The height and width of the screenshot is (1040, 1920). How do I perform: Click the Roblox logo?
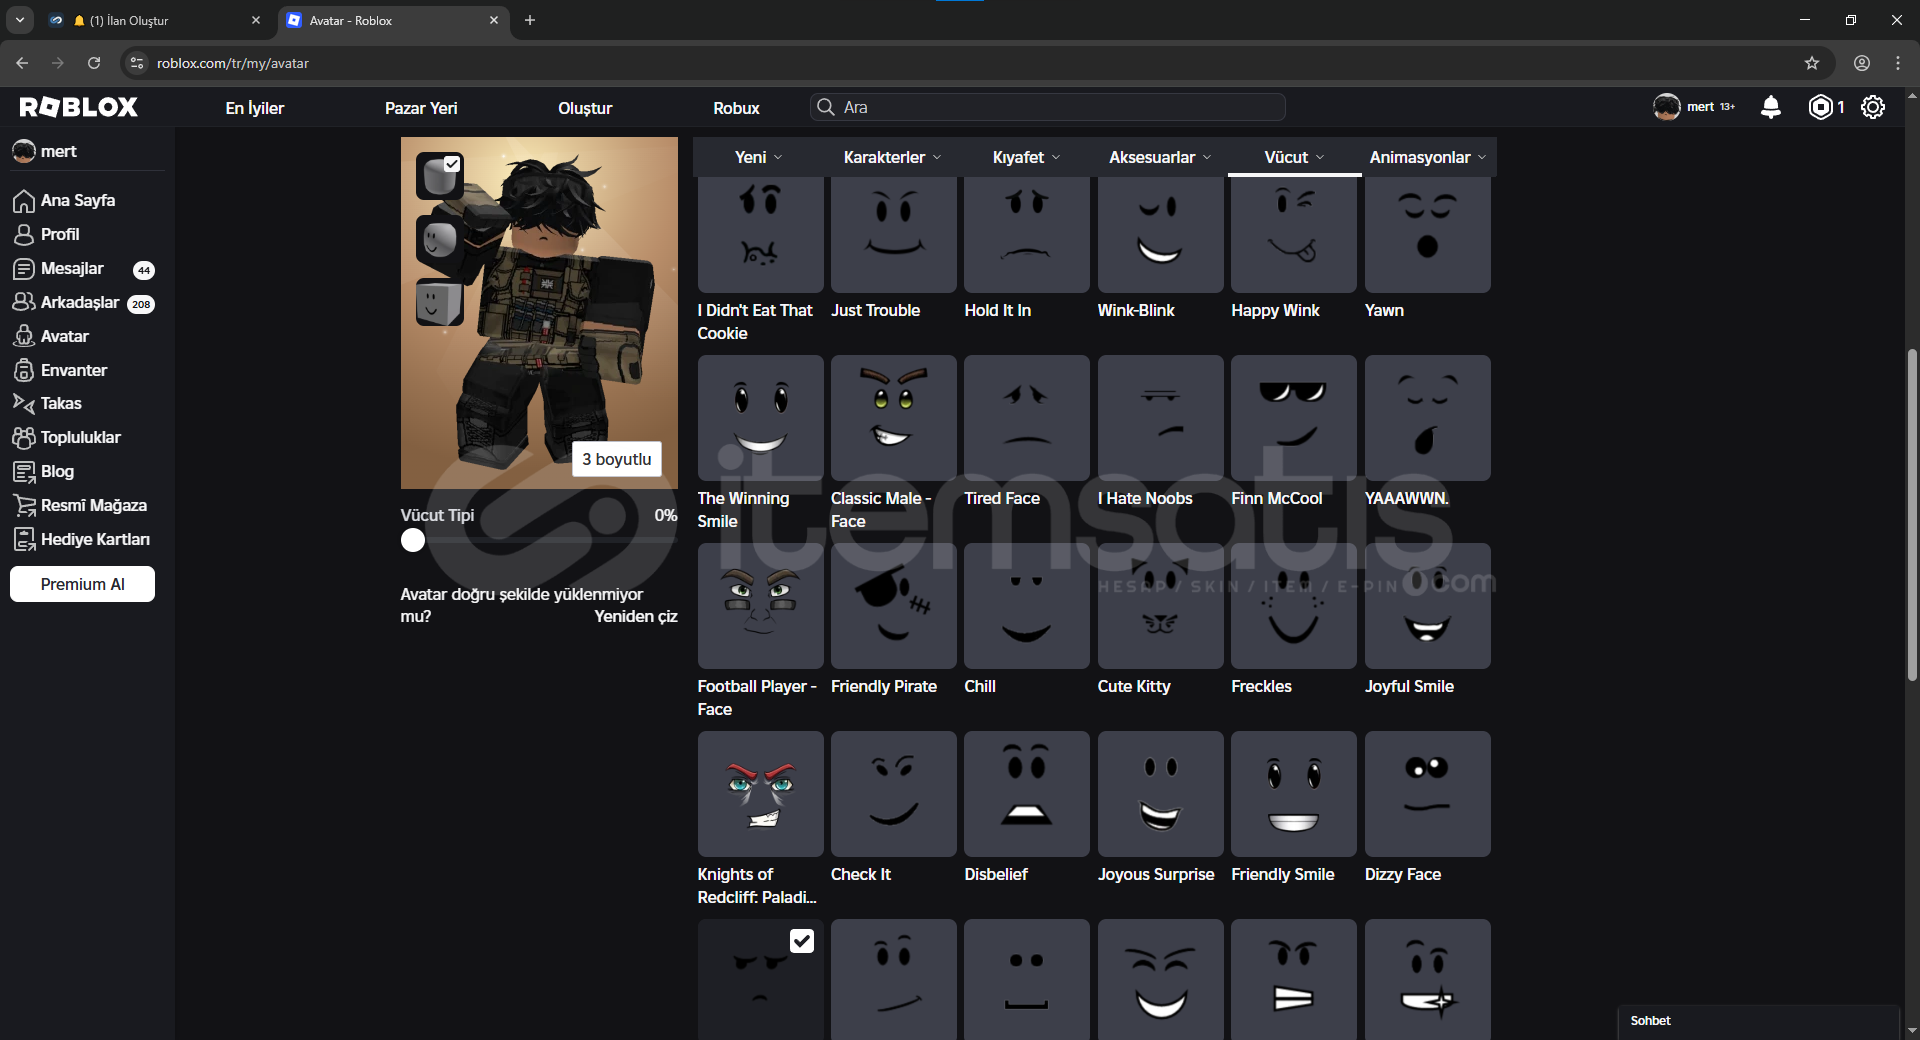[79, 107]
